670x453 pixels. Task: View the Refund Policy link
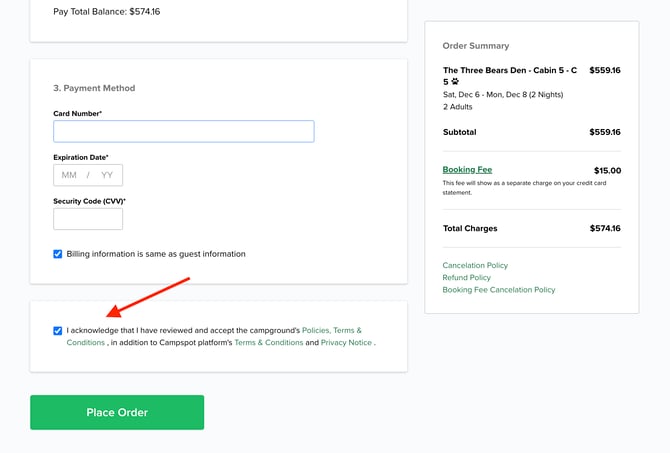click(466, 277)
